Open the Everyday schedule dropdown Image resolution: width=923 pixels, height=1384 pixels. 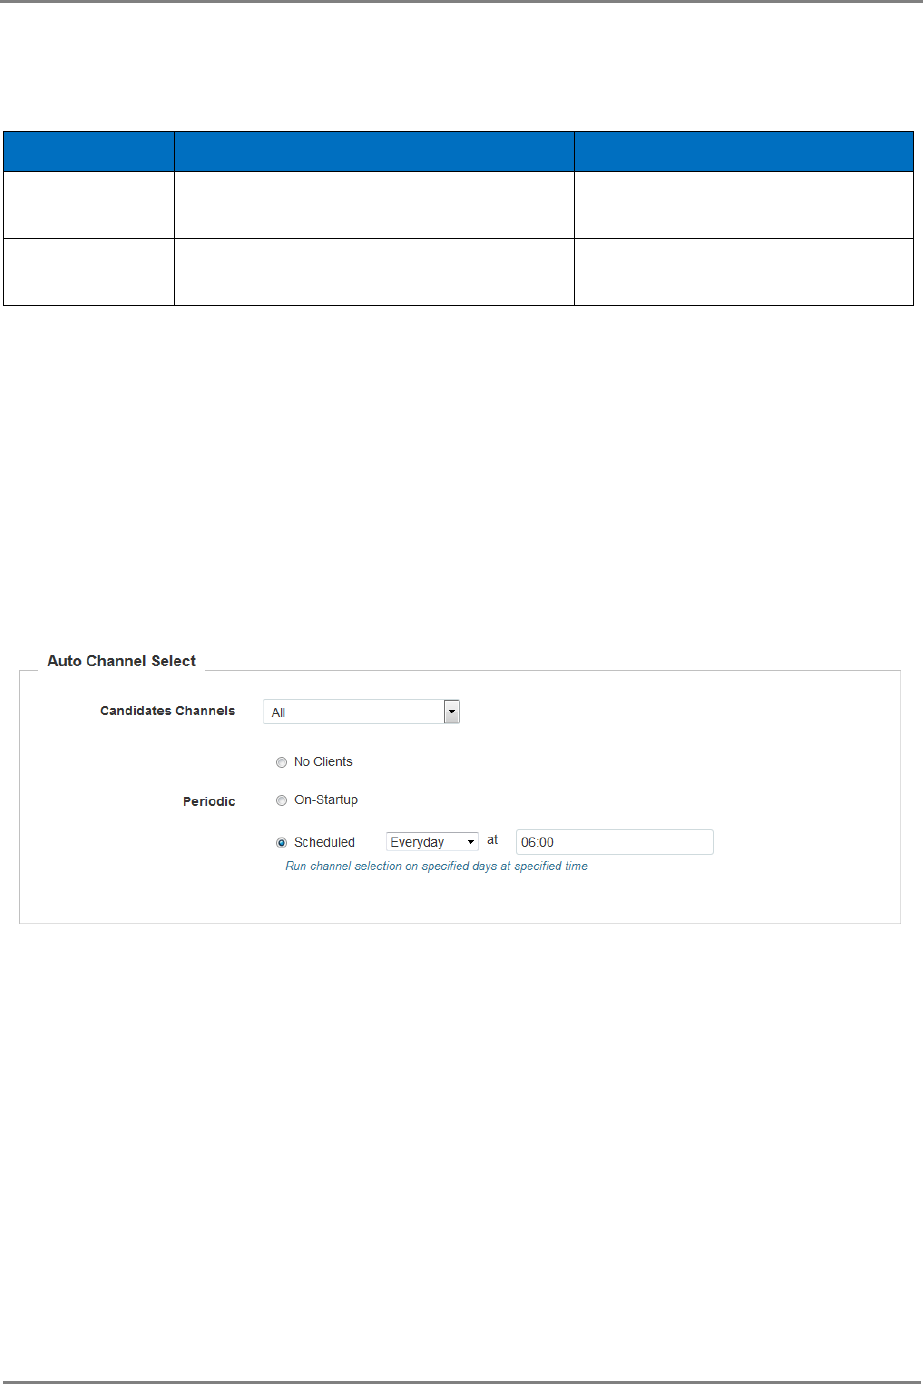tap(432, 842)
